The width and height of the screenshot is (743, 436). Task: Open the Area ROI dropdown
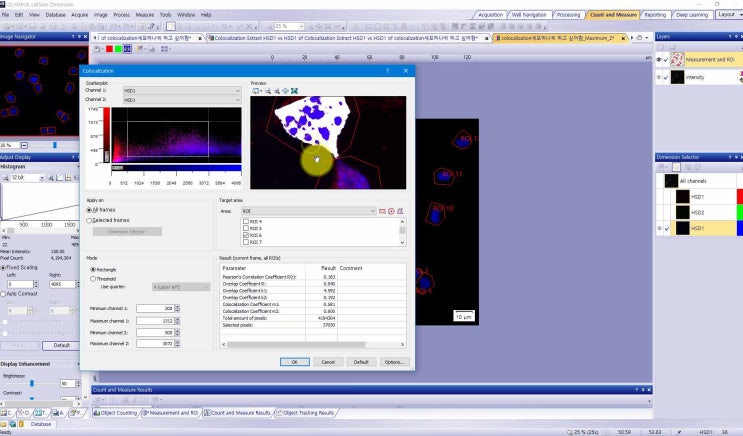(308, 211)
